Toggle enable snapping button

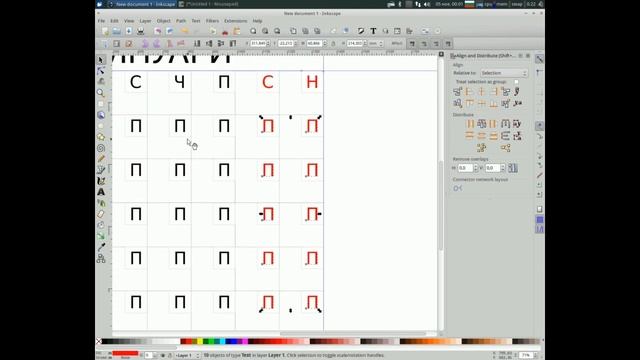coord(539,59)
